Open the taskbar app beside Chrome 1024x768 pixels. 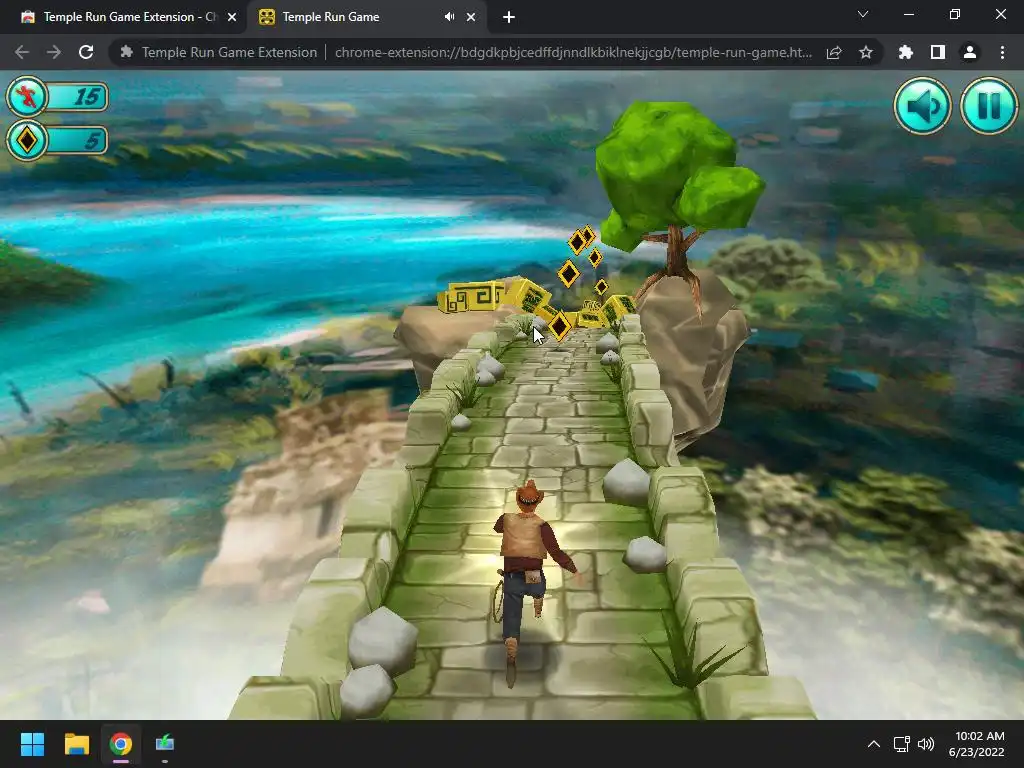pos(165,744)
